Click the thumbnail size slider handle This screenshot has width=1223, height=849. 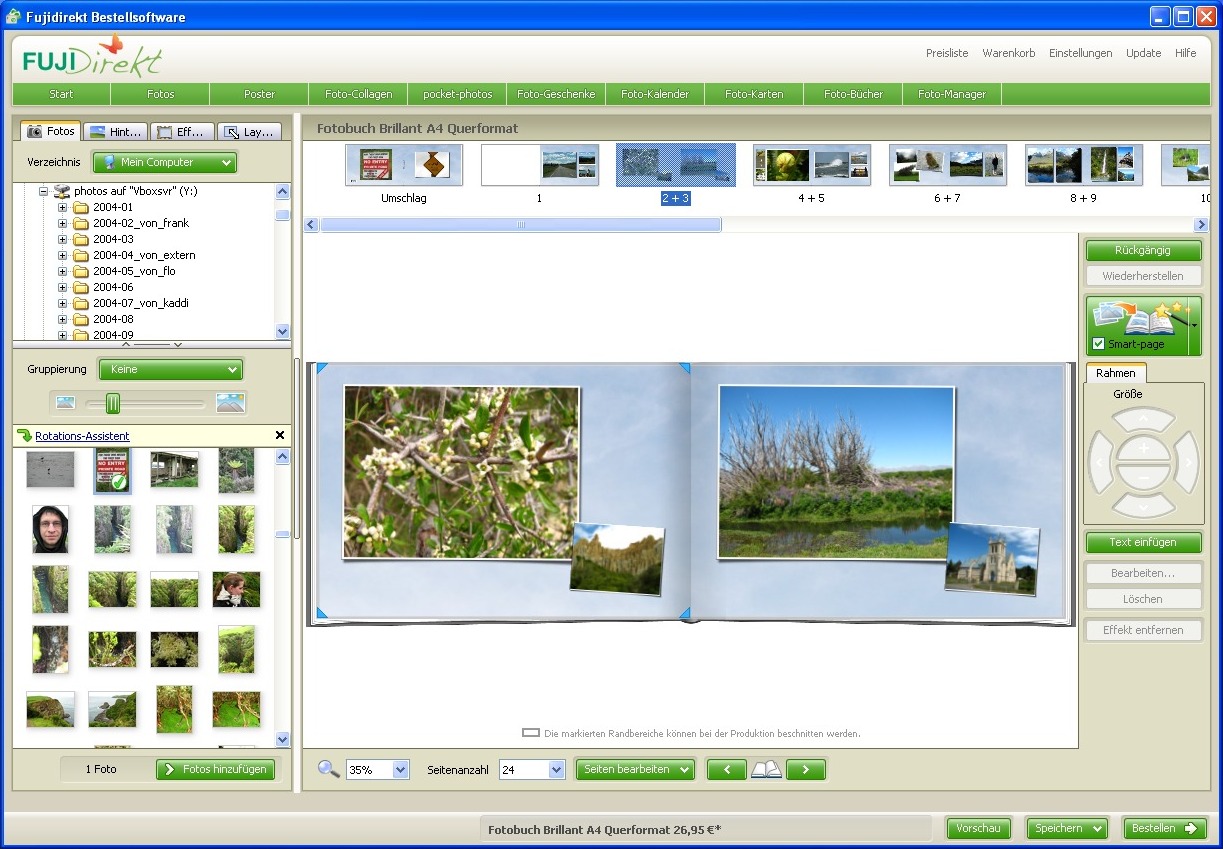click(113, 403)
